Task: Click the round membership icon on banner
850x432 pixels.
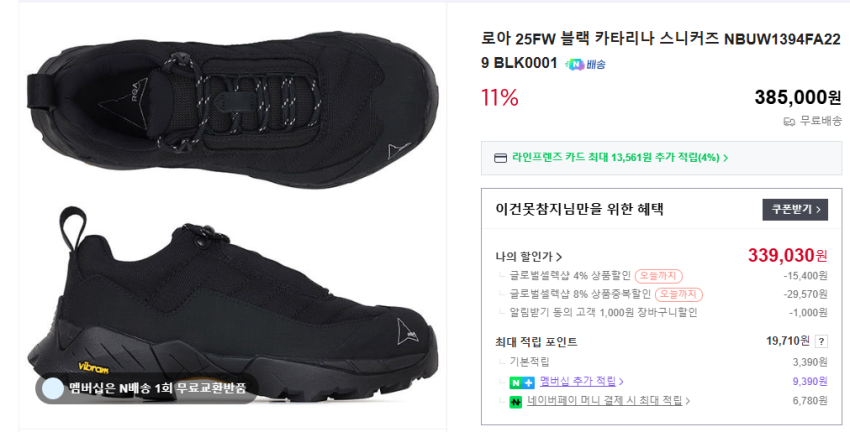Action: pos(52,388)
